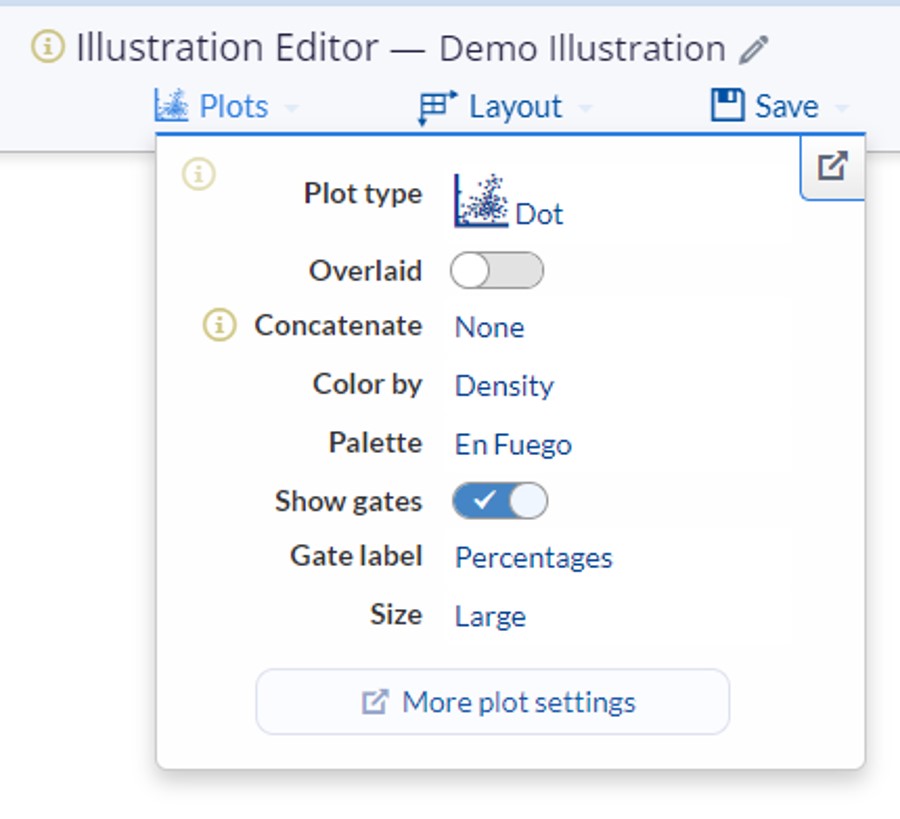Disable the Show gates switch
900x819 pixels.
click(500, 501)
